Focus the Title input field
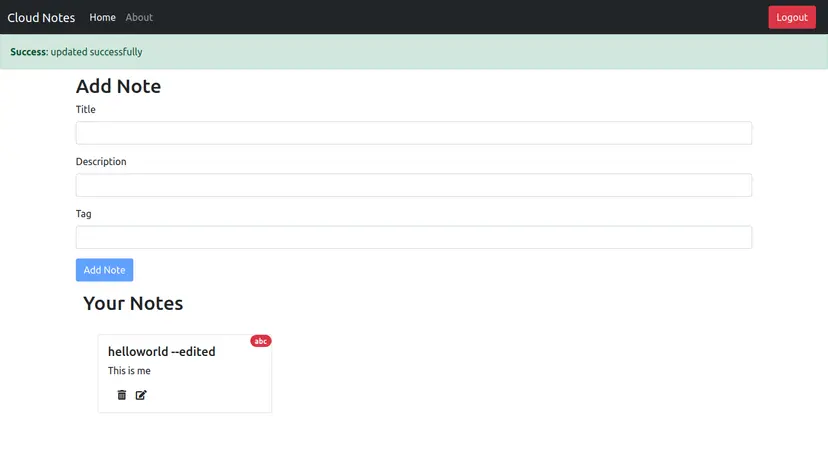828x466 pixels. [413, 133]
